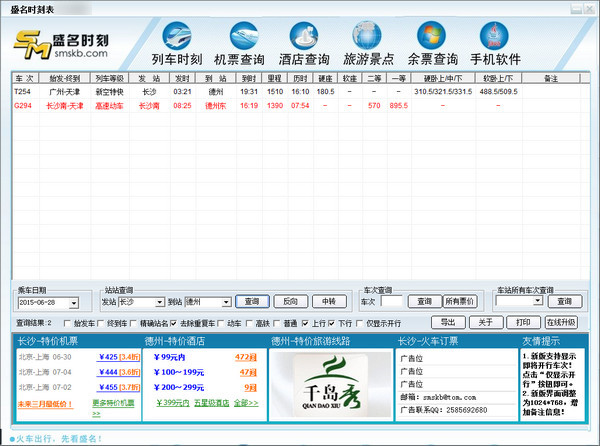Uncheck the 去除重复车 checkbox
The image size is (600, 446).
175,324
